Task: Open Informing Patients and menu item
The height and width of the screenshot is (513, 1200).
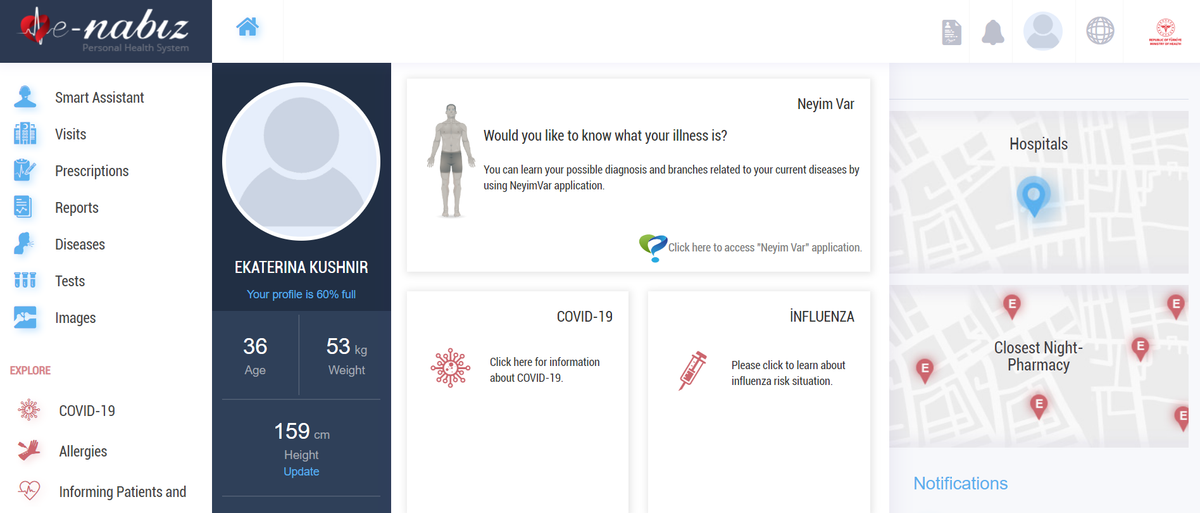Action: pyautogui.click(x=123, y=491)
